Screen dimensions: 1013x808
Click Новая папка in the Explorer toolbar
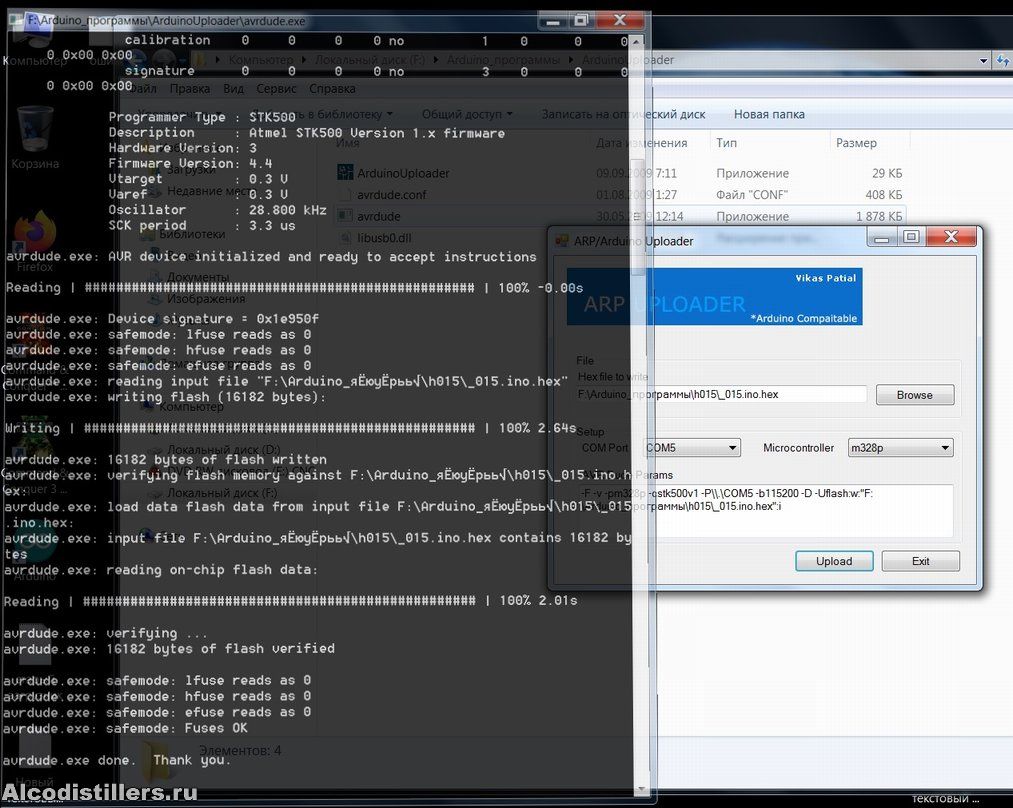pyautogui.click(x=769, y=114)
